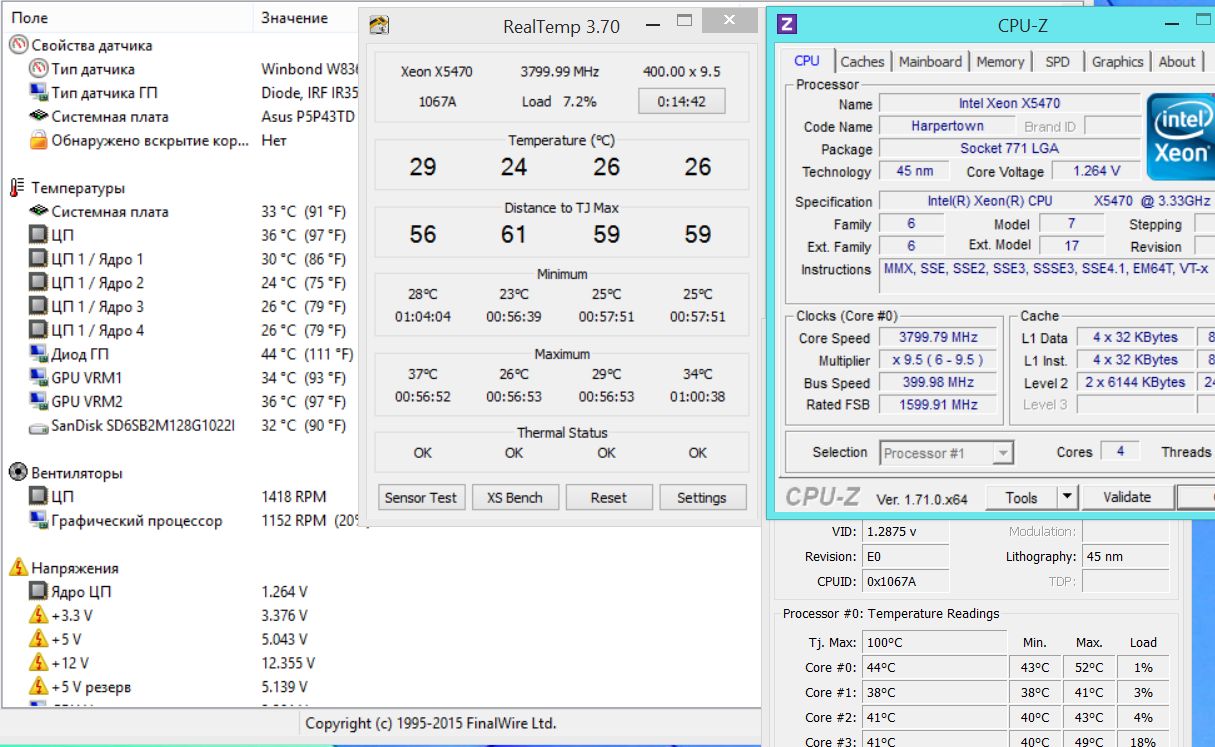The height and width of the screenshot is (747, 1215).
Task: Click the Tools button in CPU-Z
Action: pyautogui.click(x=1021, y=497)
